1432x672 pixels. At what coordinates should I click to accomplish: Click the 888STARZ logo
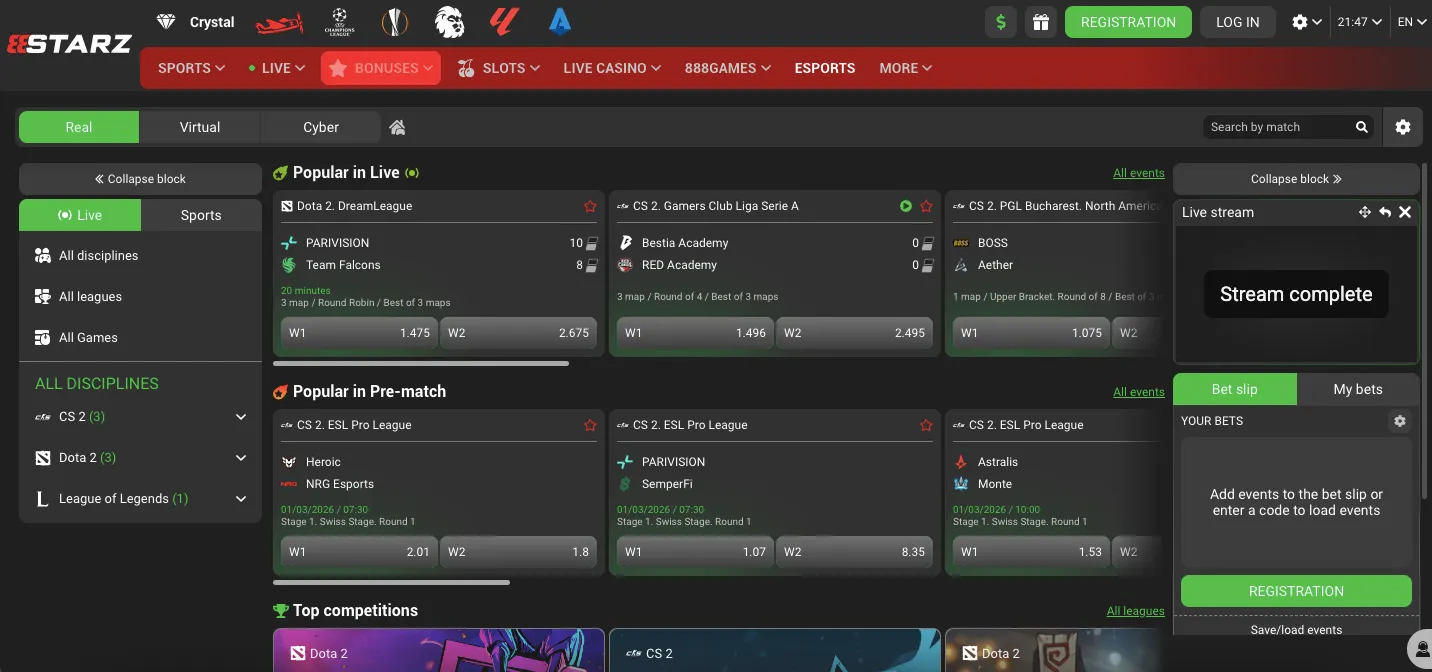tap(70, 44)
